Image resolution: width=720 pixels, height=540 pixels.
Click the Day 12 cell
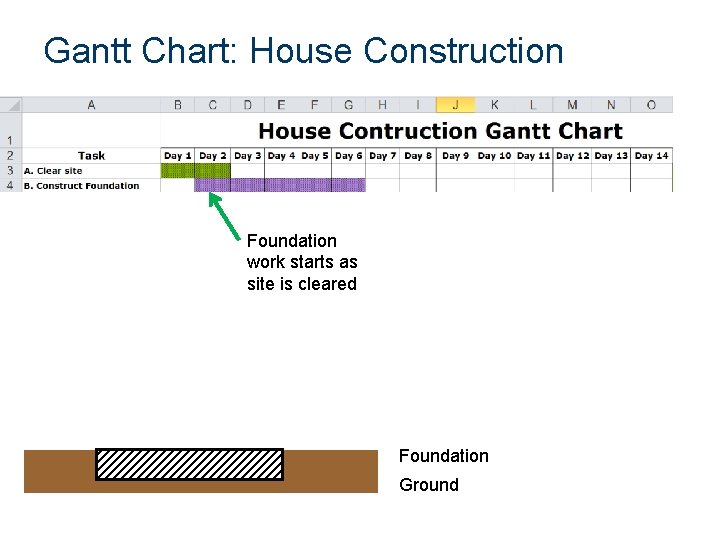(x=572, y=156)
